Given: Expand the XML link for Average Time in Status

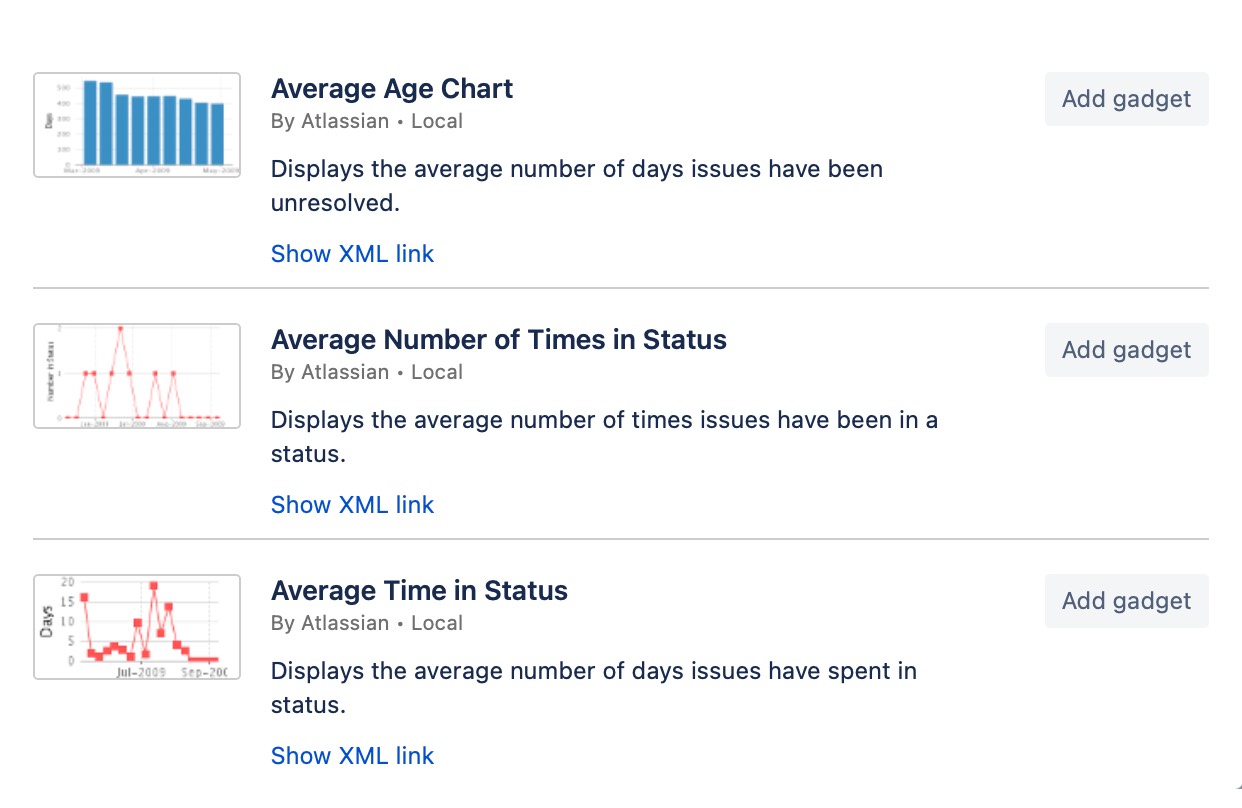Looking at the screenshot, I should 352,756.
